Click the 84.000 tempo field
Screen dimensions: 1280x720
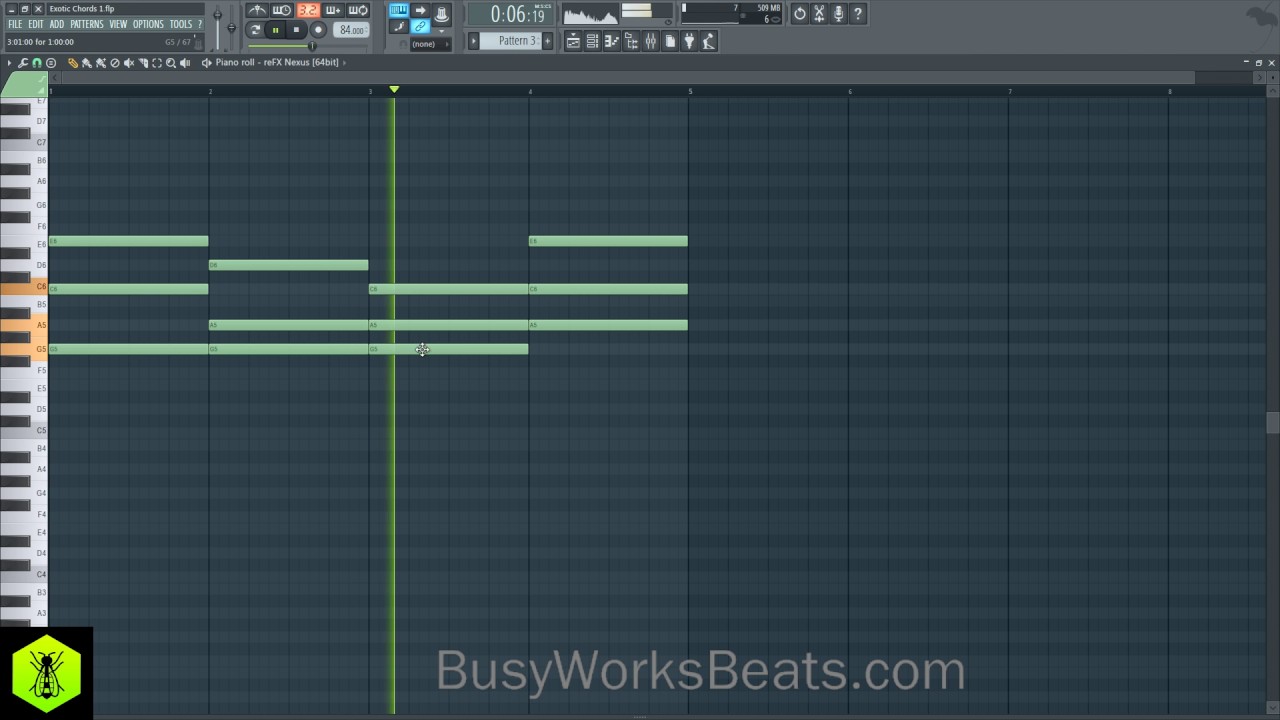pos(351,30)
